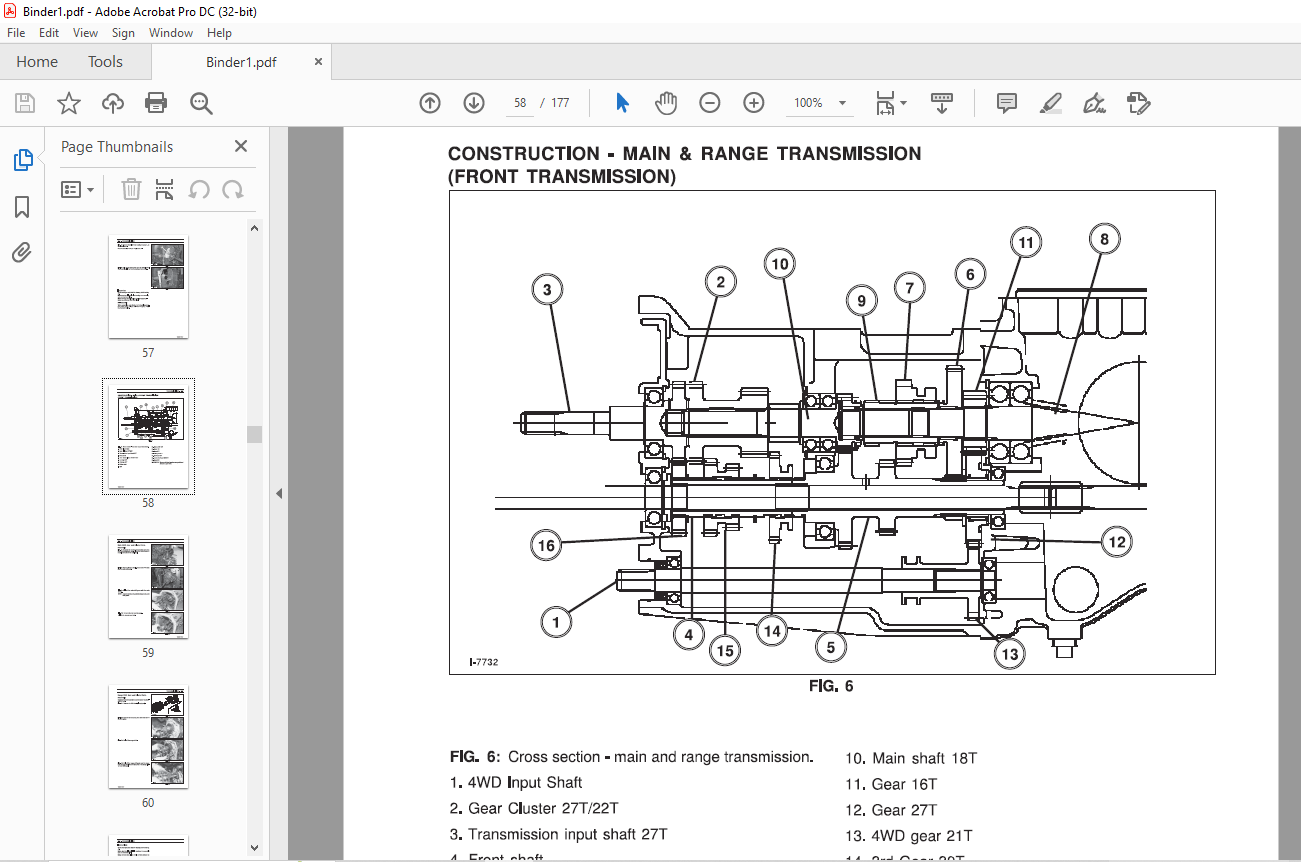
Task: Zoom out with the minus icon
Action: [x=710, y=103]
